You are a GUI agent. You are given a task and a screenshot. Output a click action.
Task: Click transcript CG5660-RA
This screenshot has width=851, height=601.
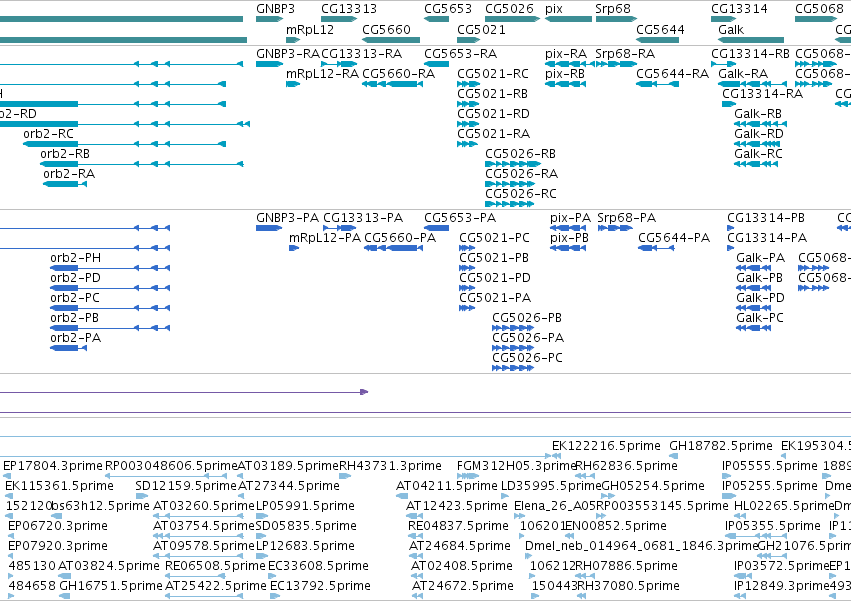(x=398, y=74)
